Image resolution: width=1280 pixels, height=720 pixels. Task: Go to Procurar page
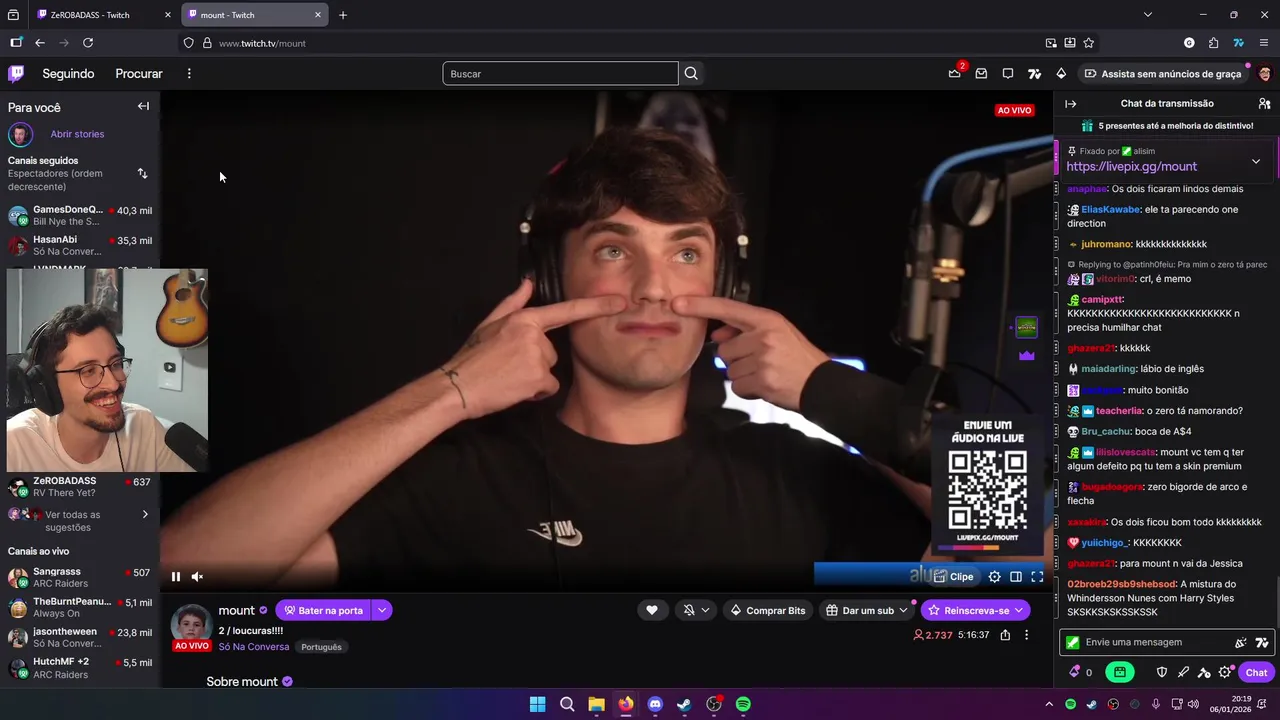pyautogui.click(x=139, y=73)
